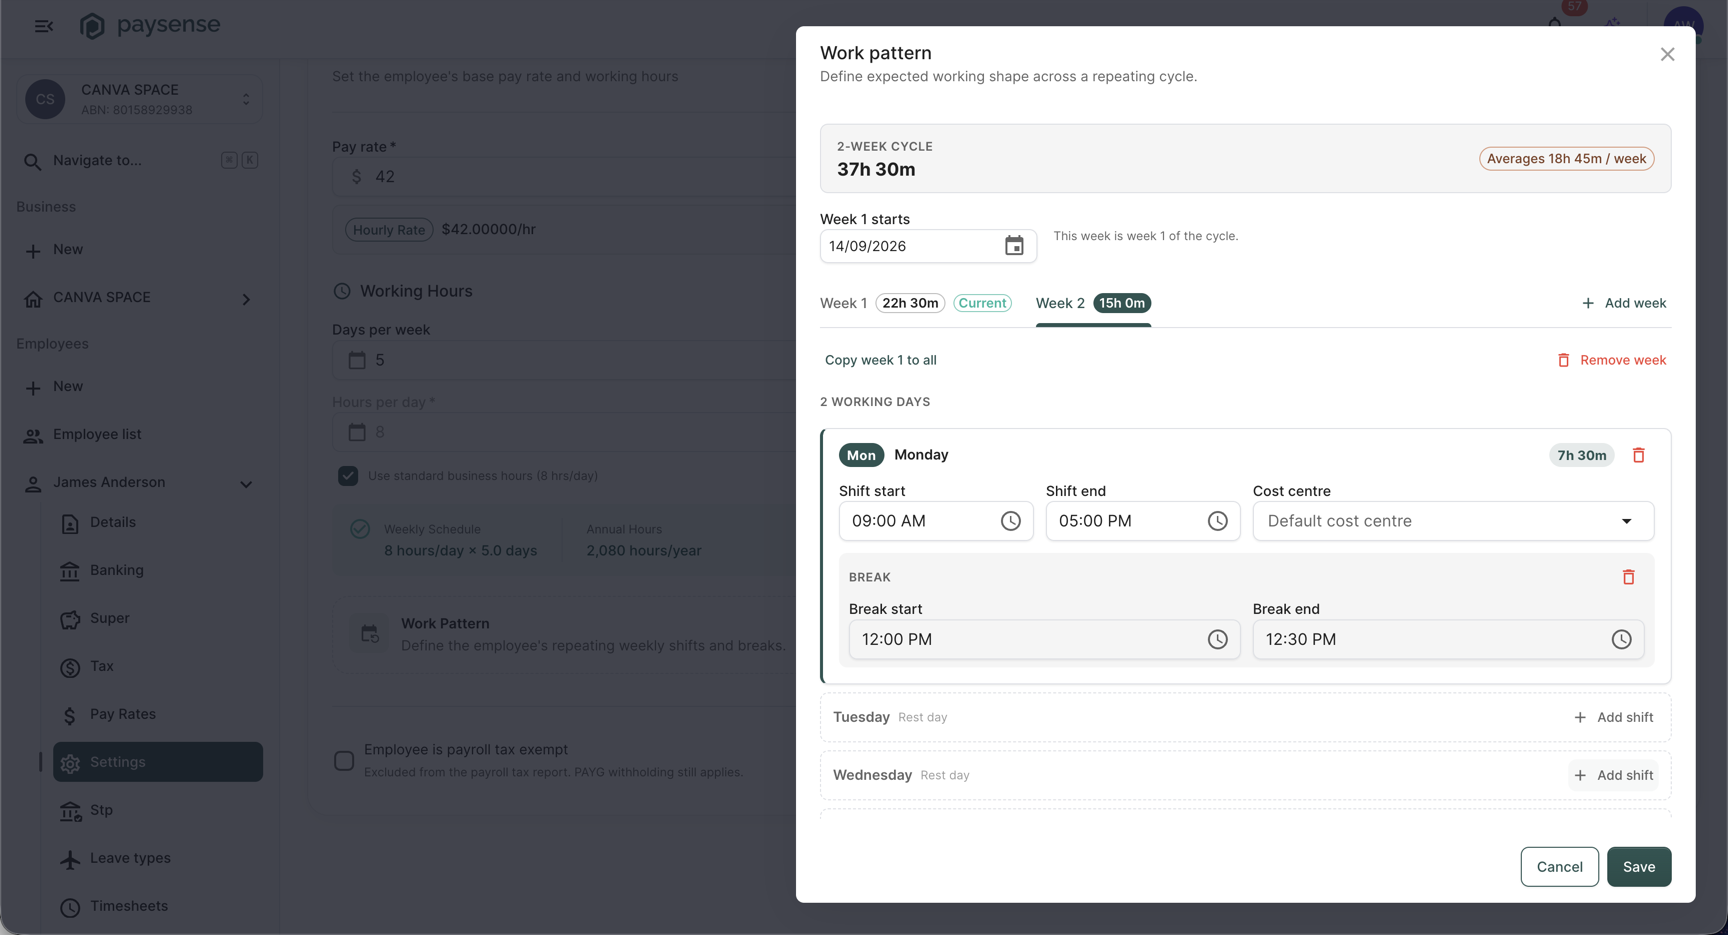Click the Days per week field
Viewport: 1728px width, 935px height.
click(564, 360)
